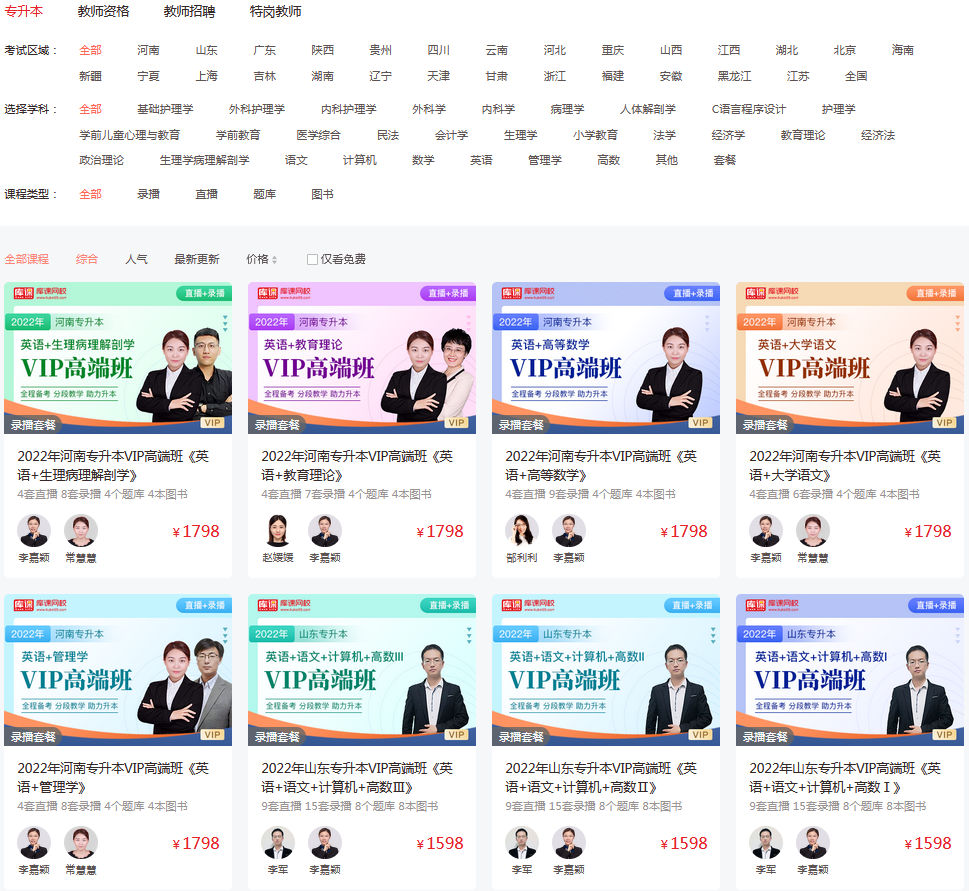
Task: Open the 特岗教师 tab
Action: [275, 12]
